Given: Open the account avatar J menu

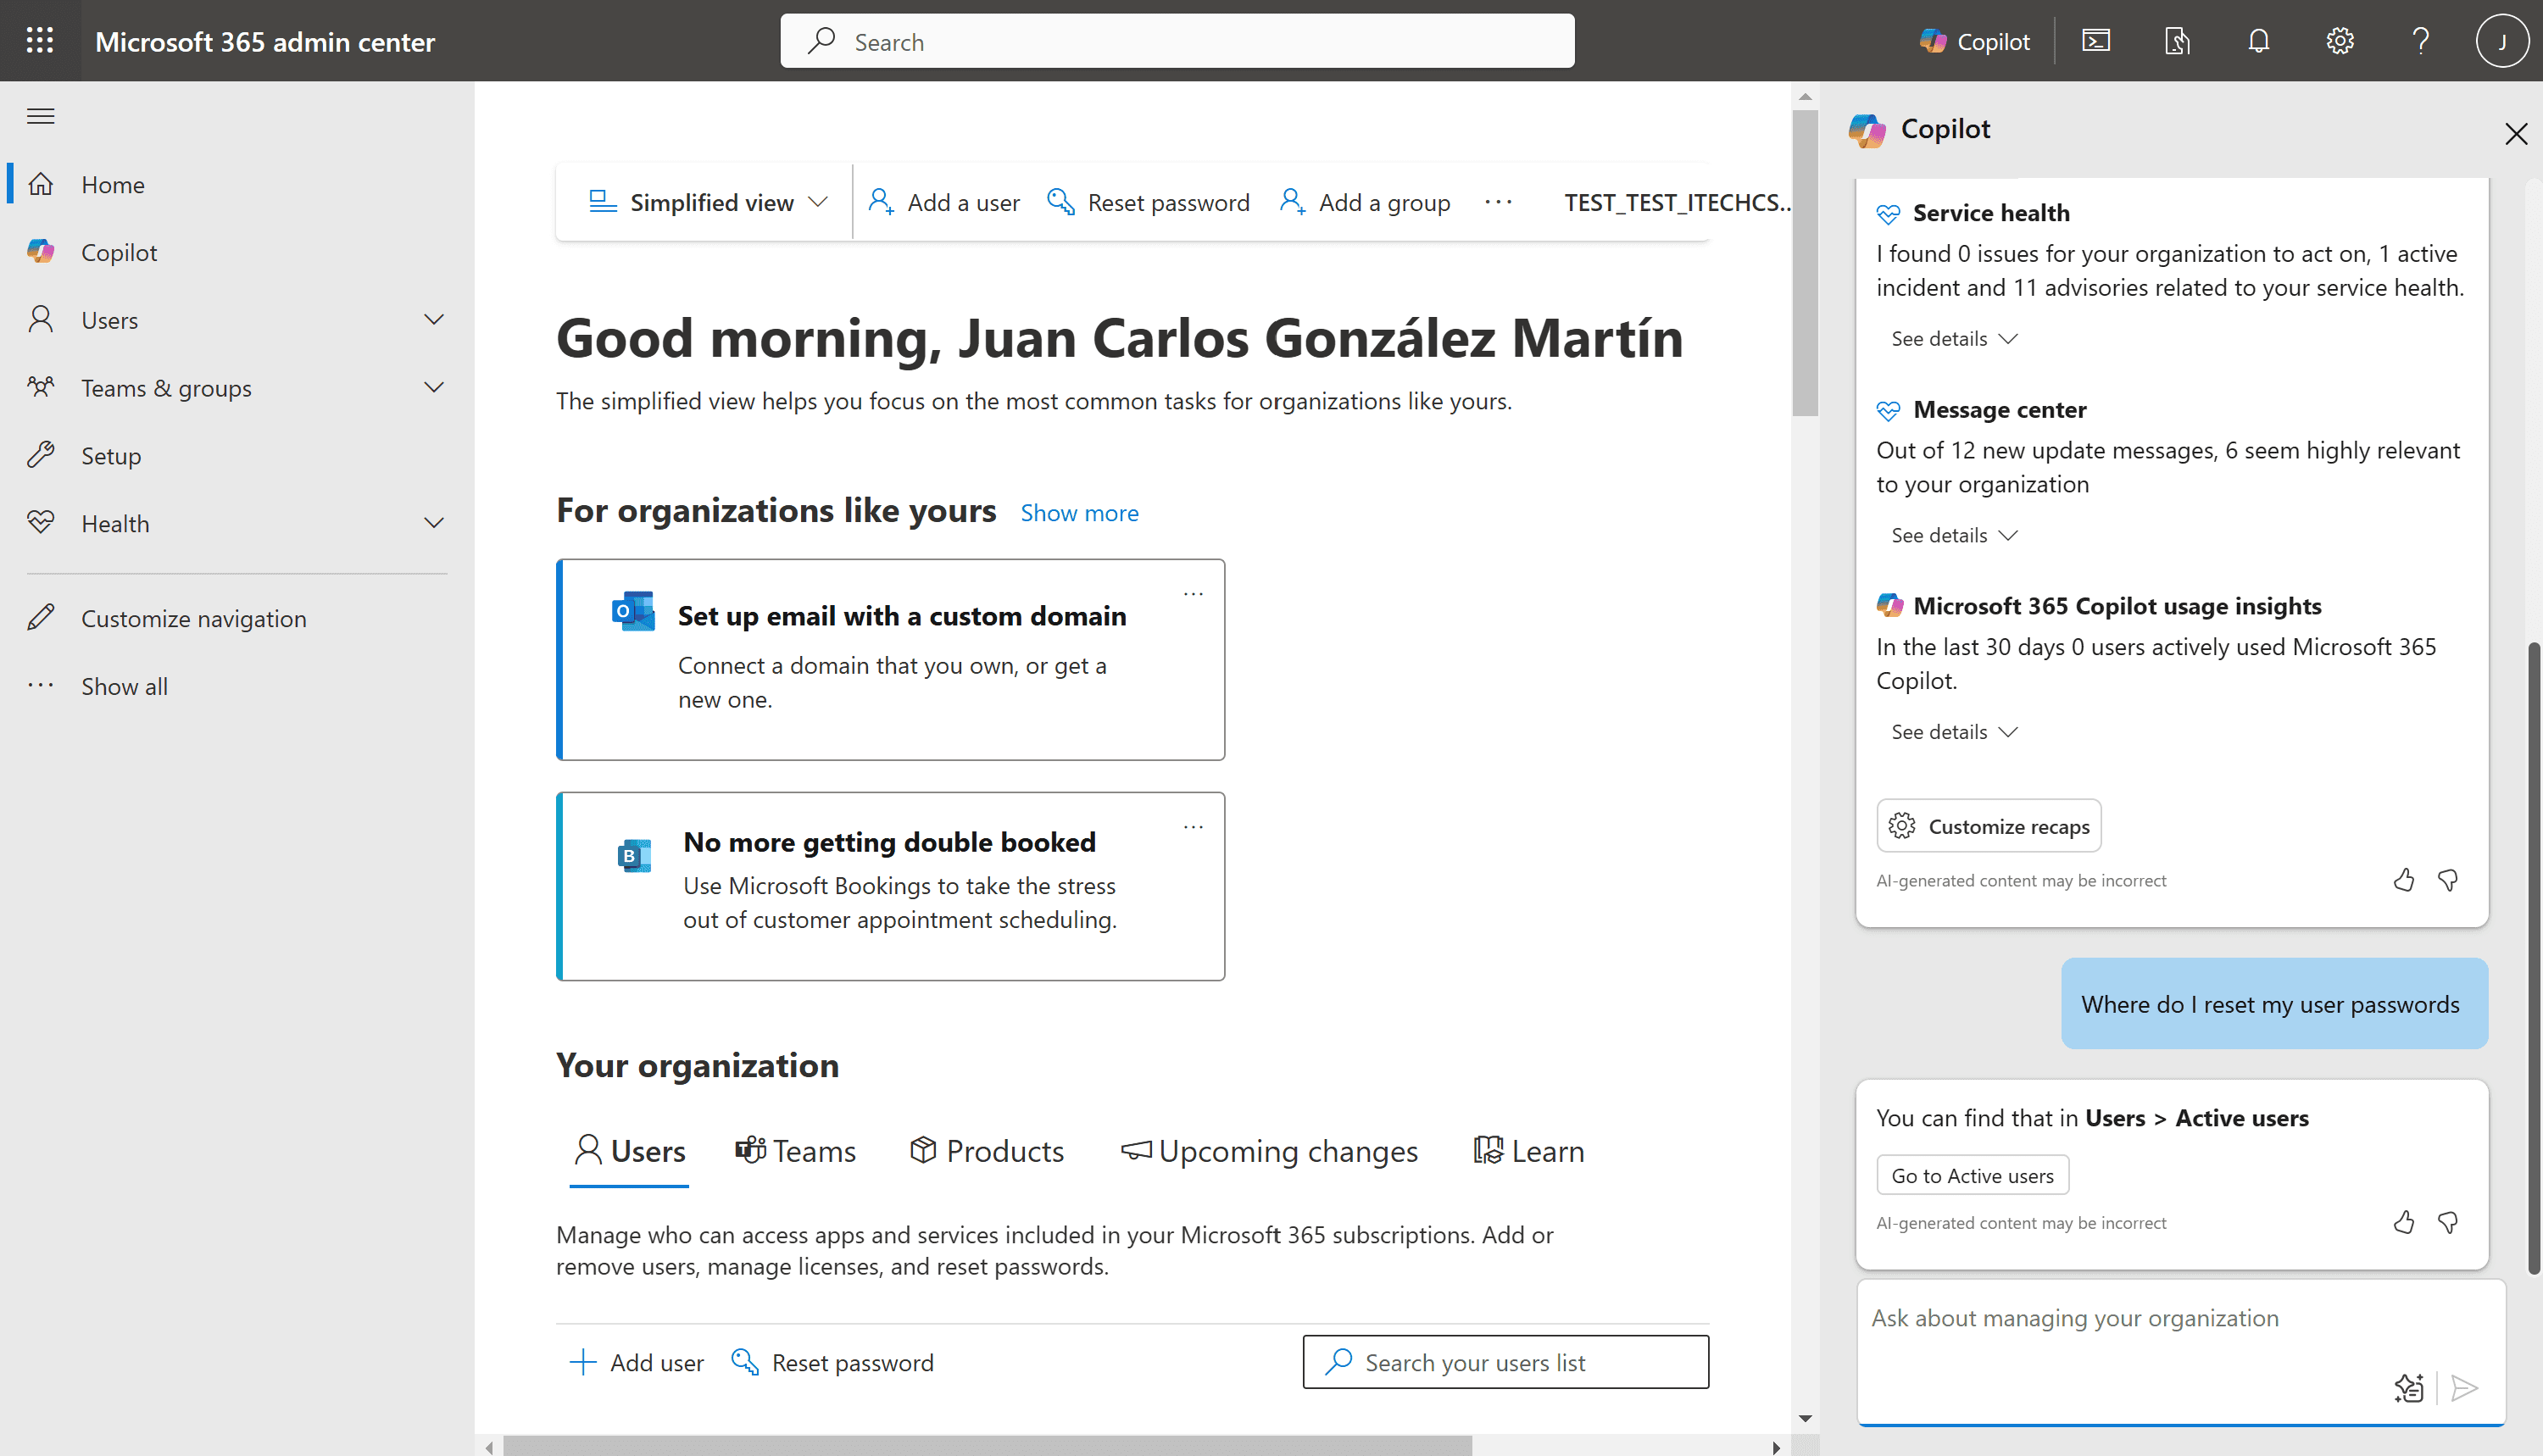Looking at the screenshot, I should (x=2502, y=41).
